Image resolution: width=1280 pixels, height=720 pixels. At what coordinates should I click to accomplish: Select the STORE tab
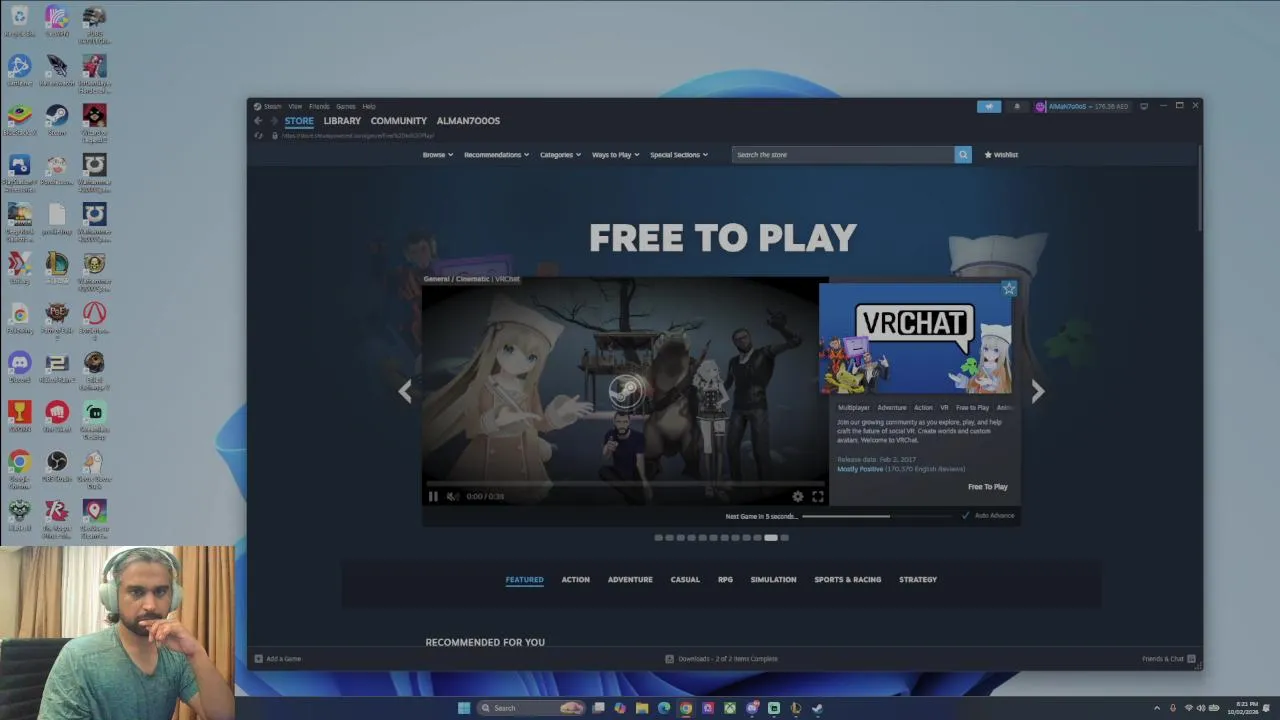click(x=299, y=121)
